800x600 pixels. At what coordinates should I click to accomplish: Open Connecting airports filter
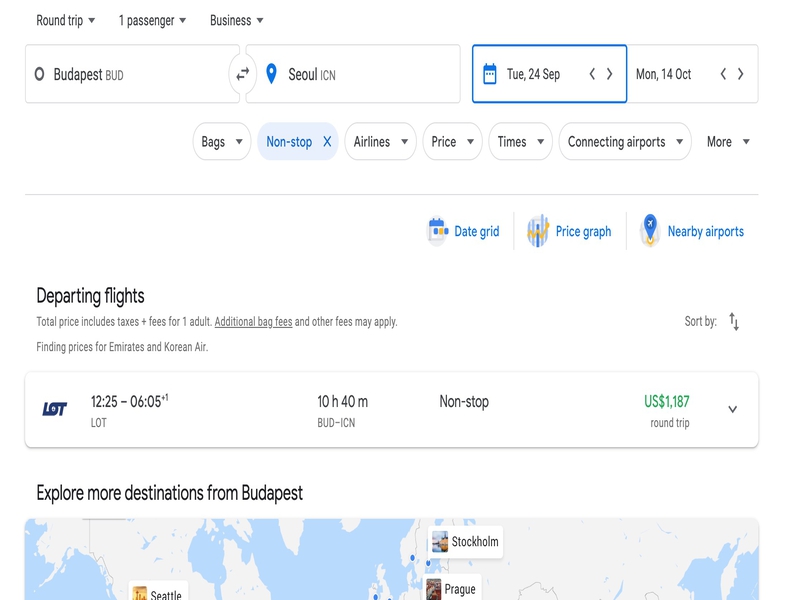(624, 142)
